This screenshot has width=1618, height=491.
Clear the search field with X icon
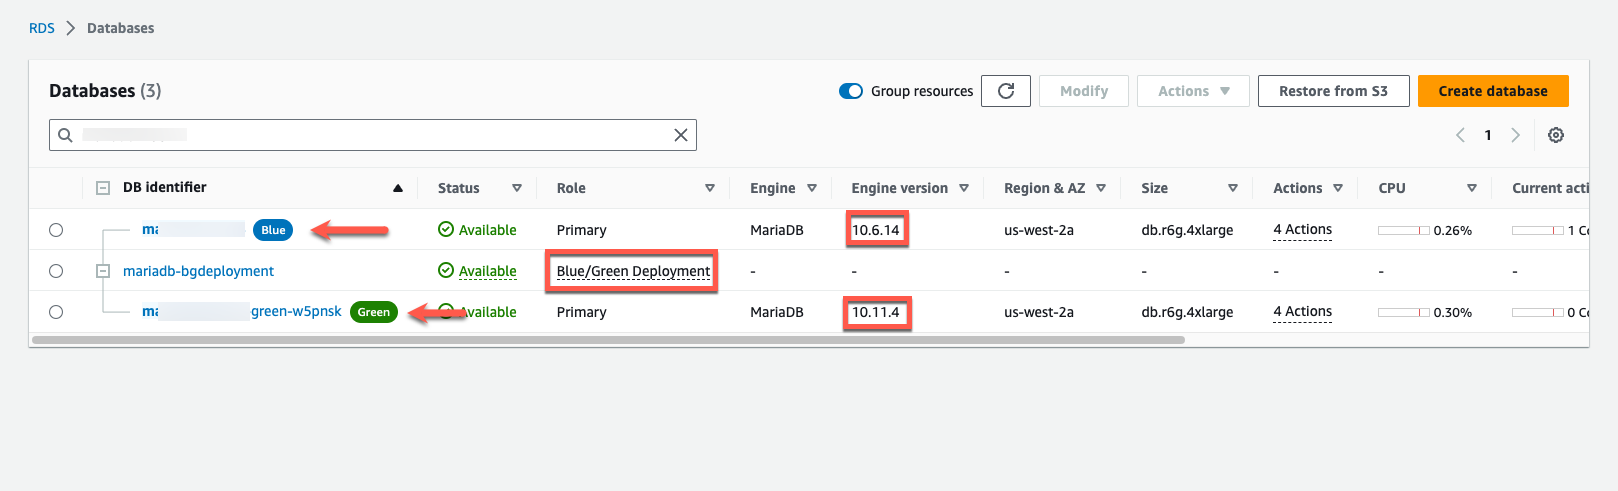tap(681, 135)
